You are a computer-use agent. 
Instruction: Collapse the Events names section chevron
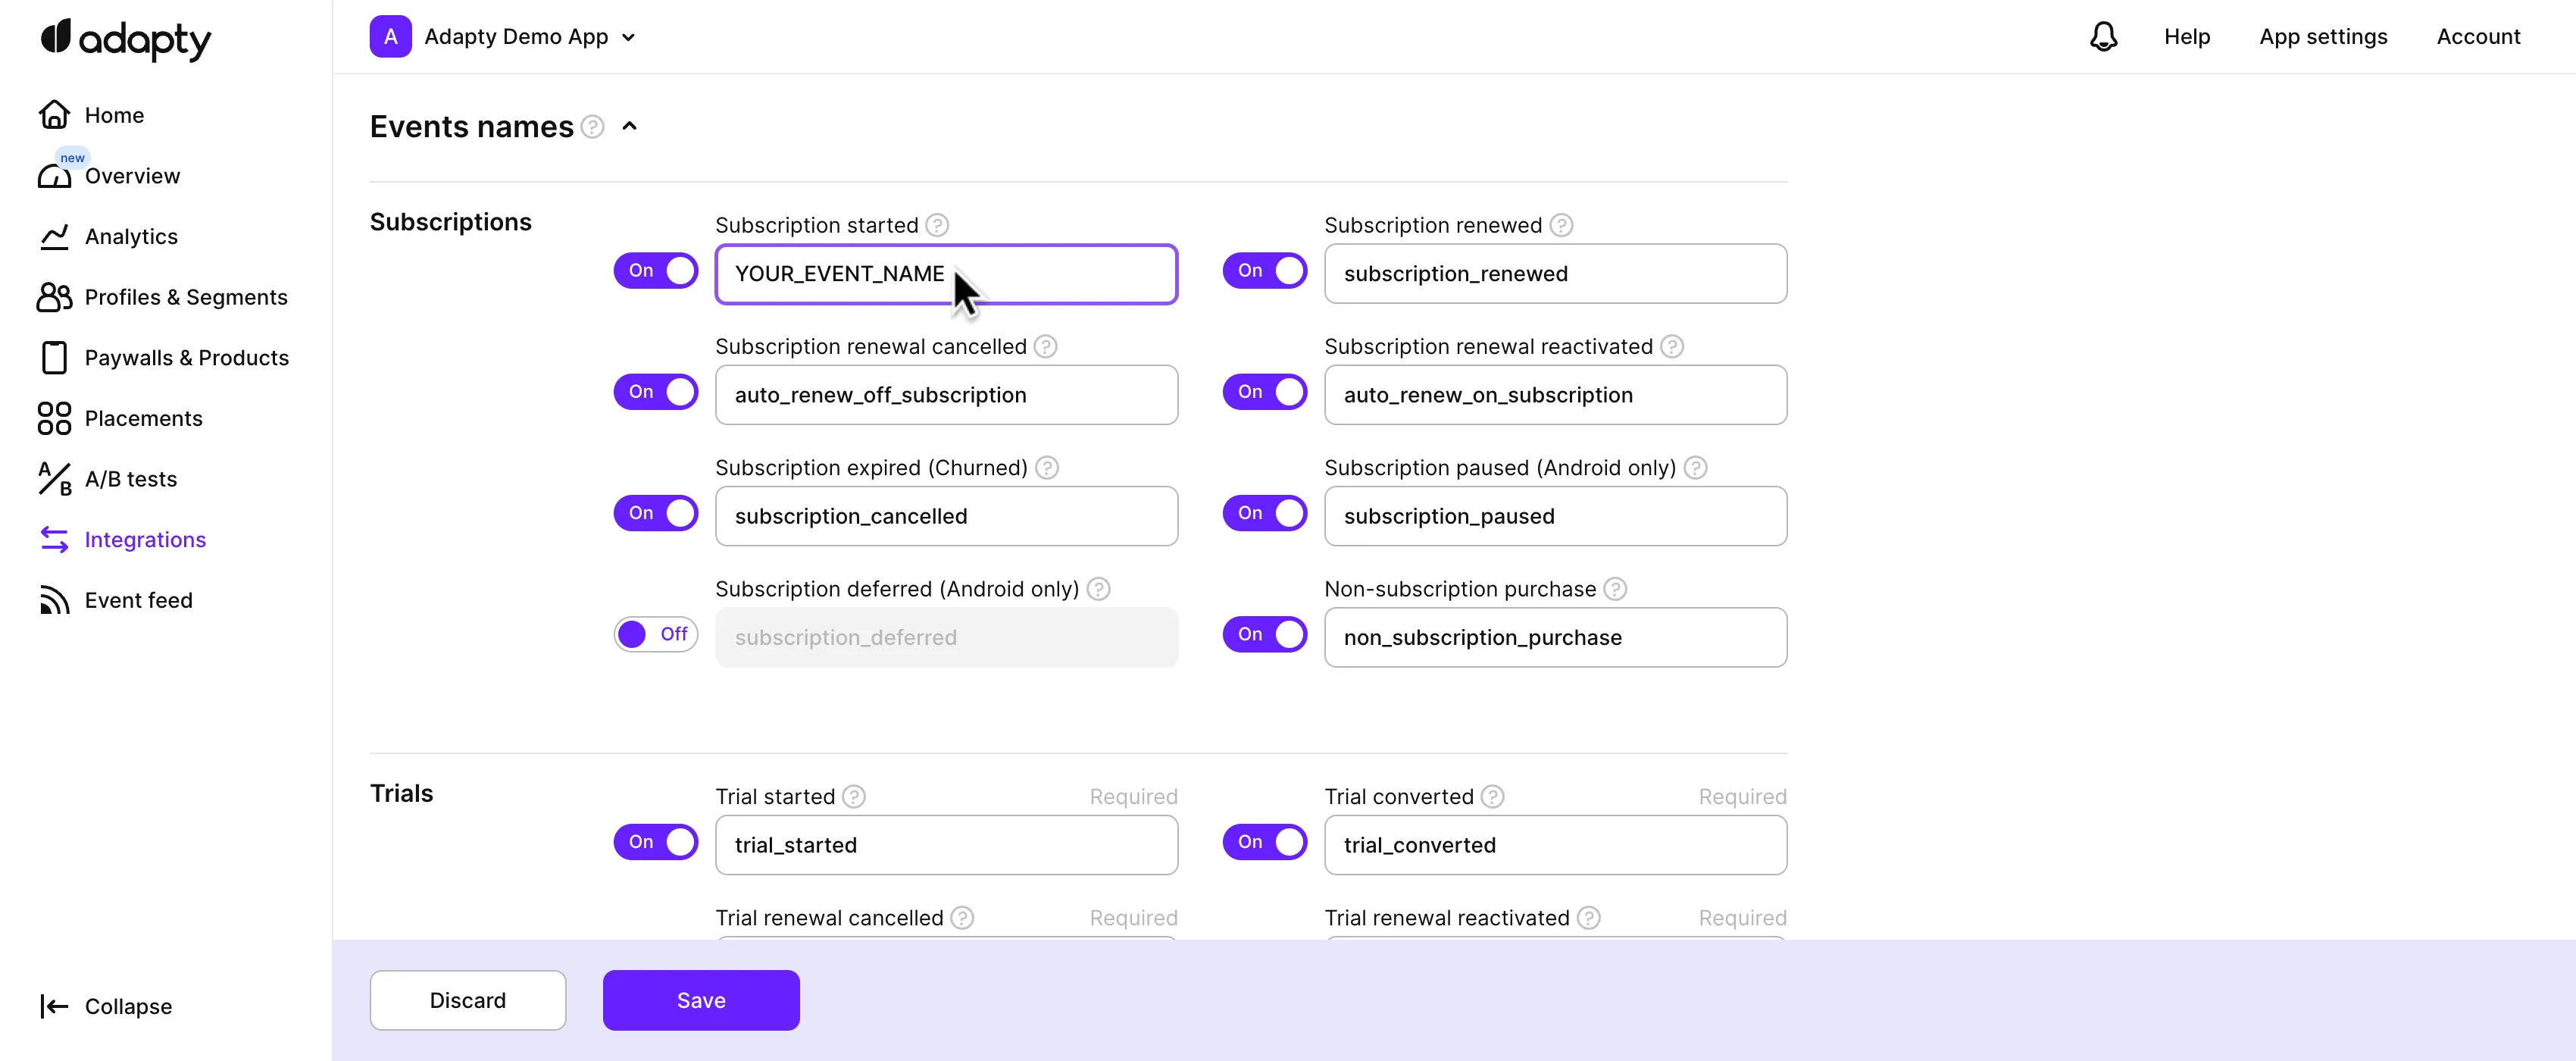(x=630, y=126)
